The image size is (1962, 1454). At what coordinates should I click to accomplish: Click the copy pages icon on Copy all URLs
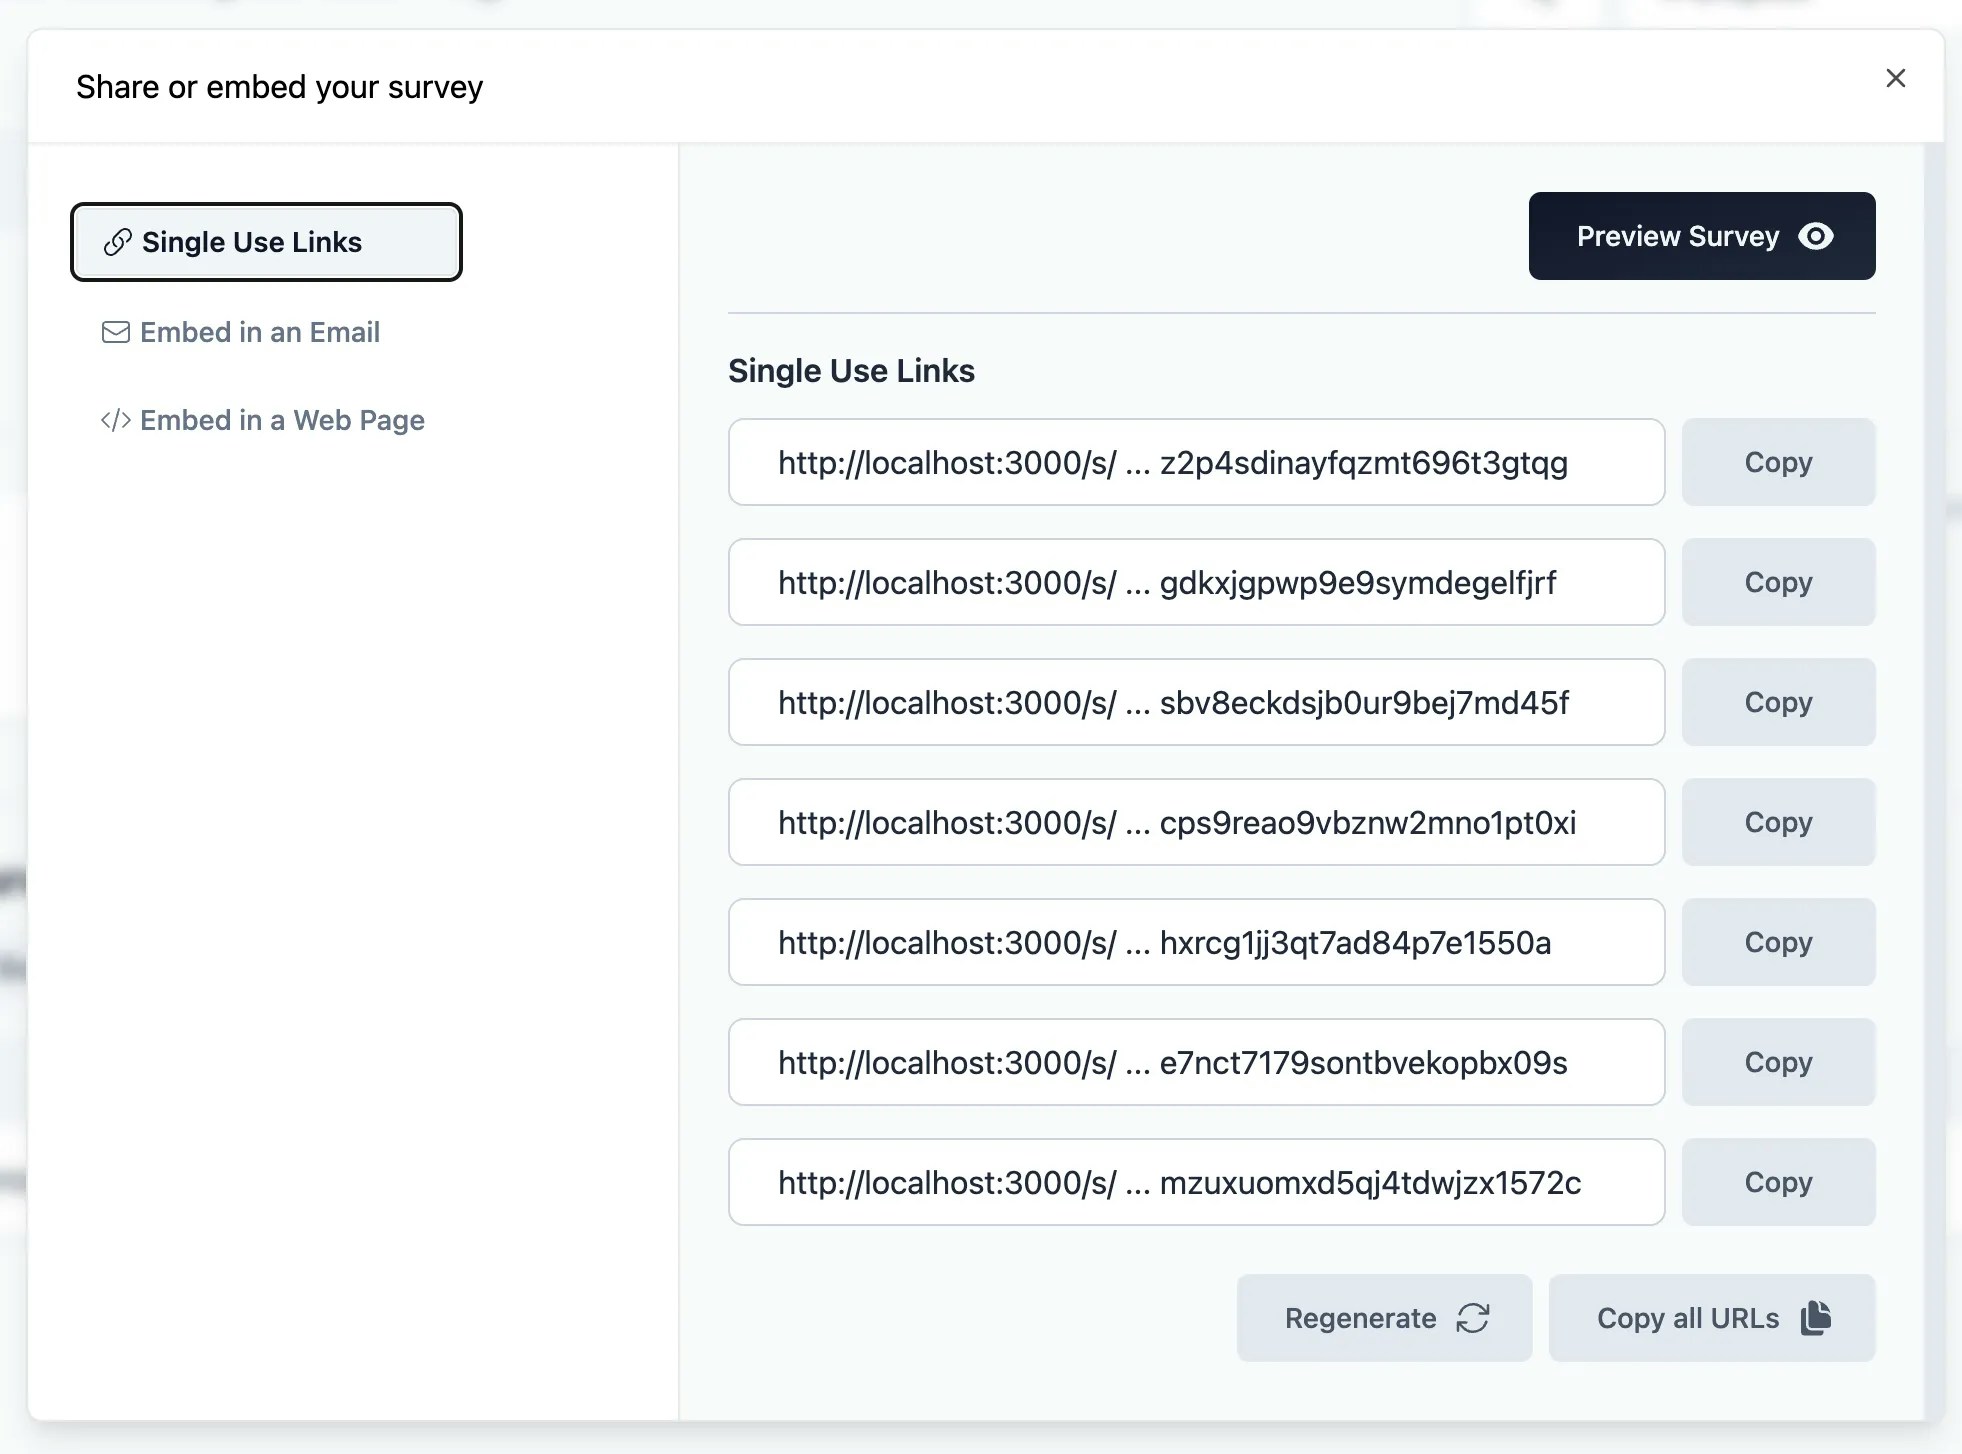pyautogui.click(x=1815, y=1318)
